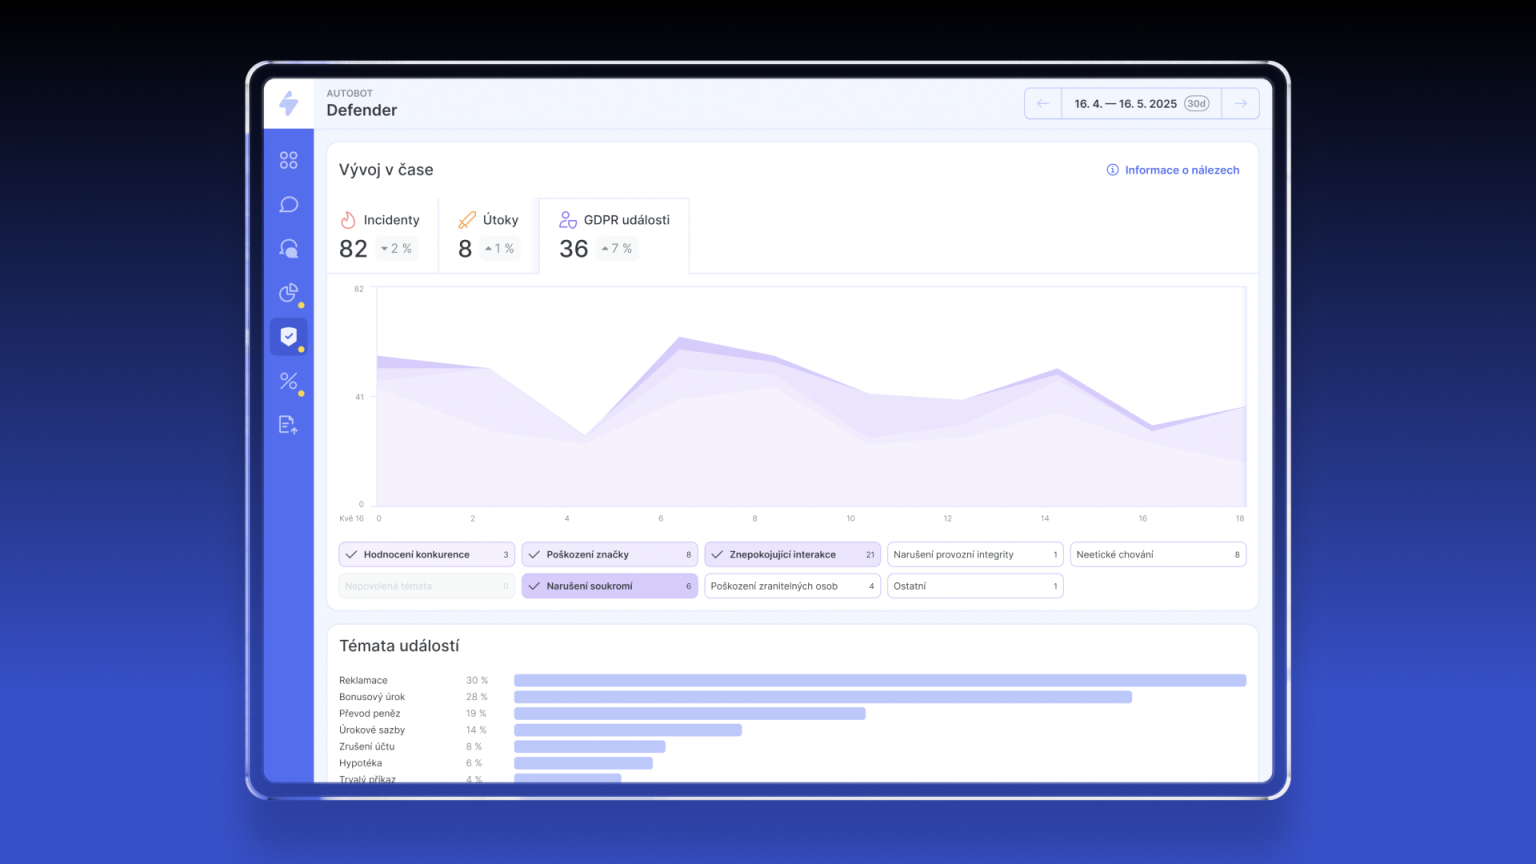Toggle the Poškození značky filter off

click(x=609, y=554)
